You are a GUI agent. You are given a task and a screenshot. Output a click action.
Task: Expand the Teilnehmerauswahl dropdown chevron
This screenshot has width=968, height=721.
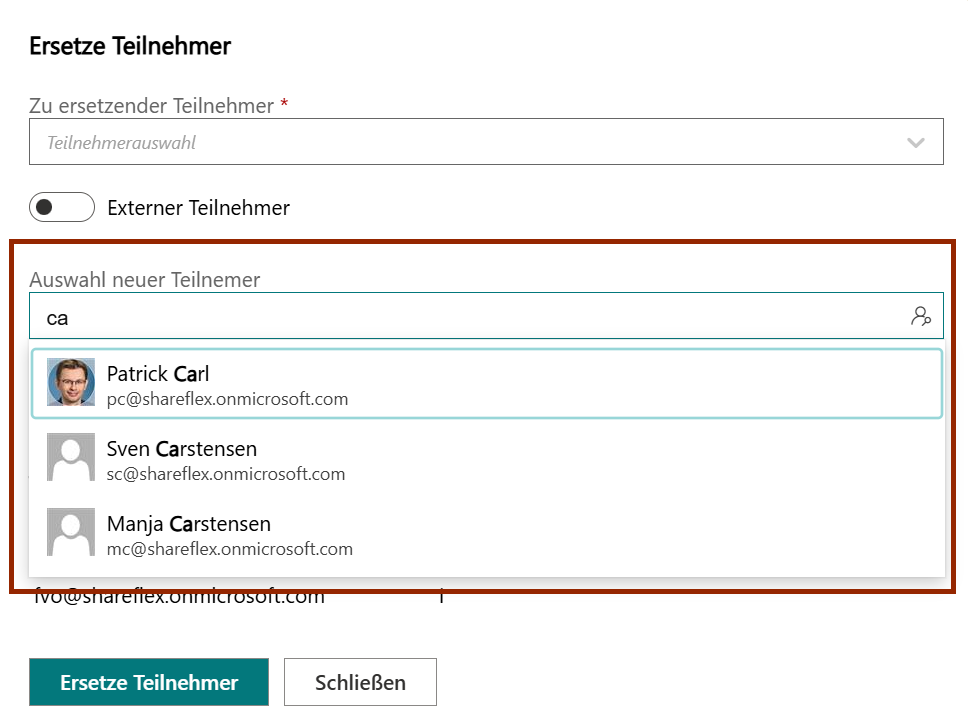click(x=915, y=143)
